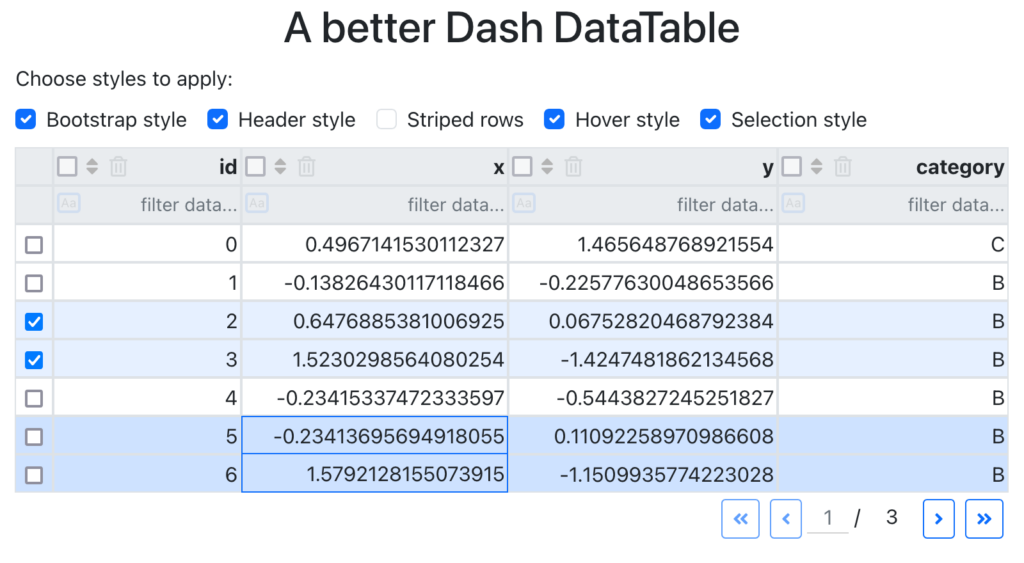The image size is (1024, 563).
Task: Jump to the last page
Action: click(x=984, y=519)
